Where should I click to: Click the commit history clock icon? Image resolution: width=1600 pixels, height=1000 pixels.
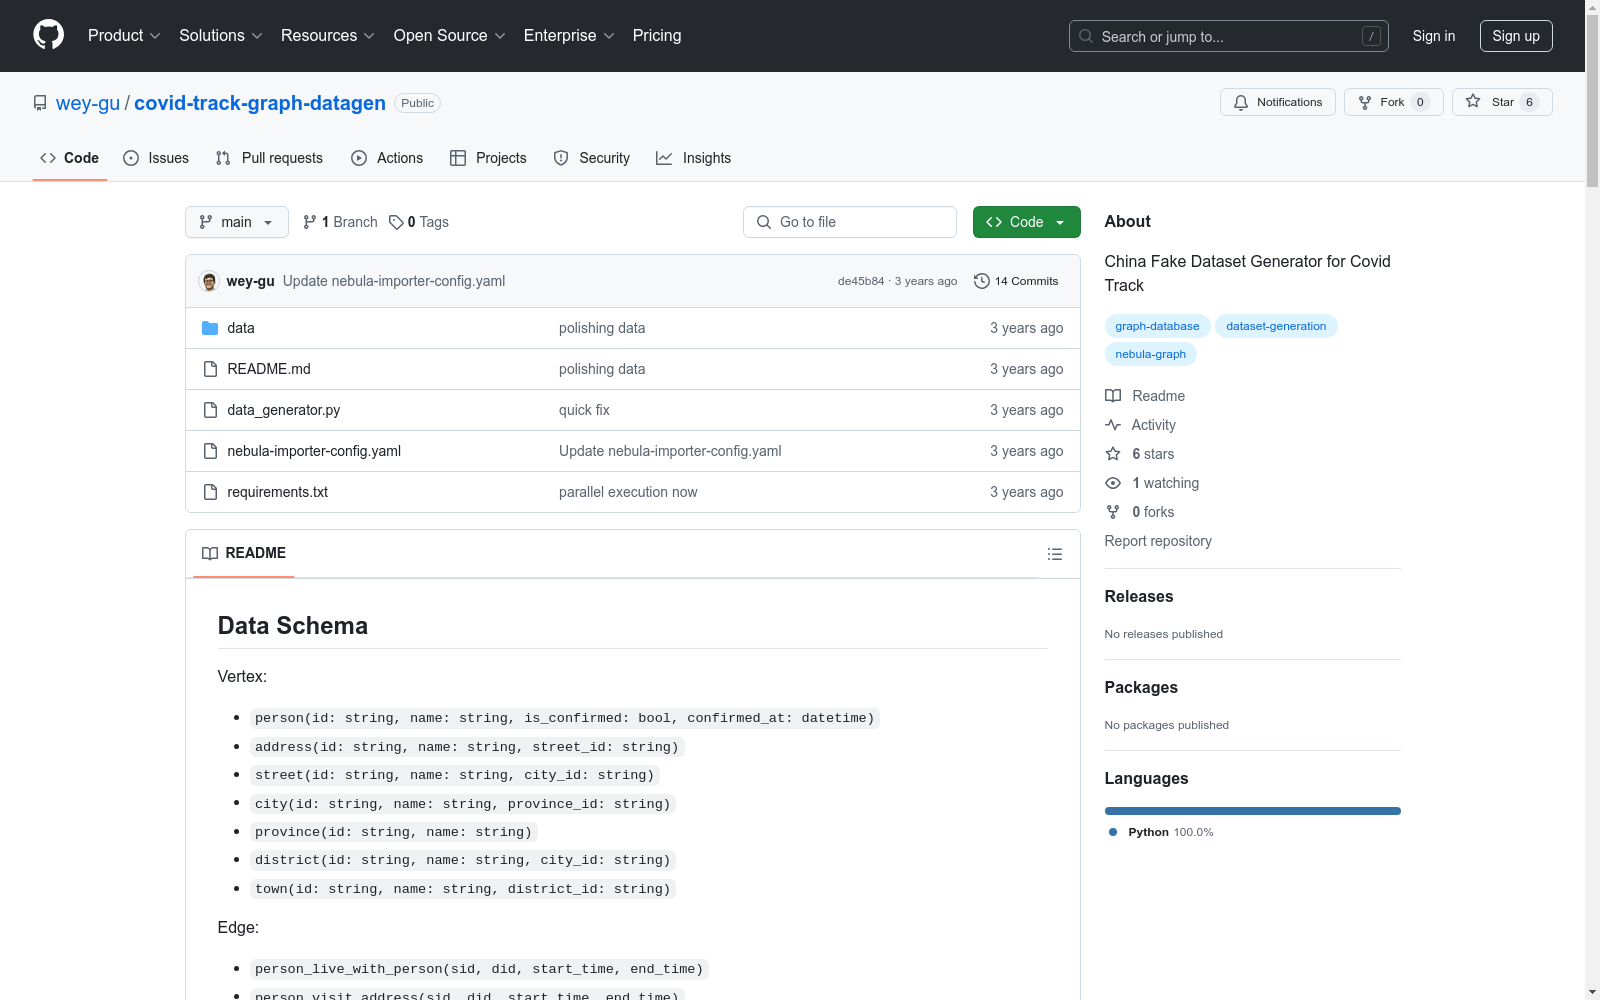click(x=982, y=281)
